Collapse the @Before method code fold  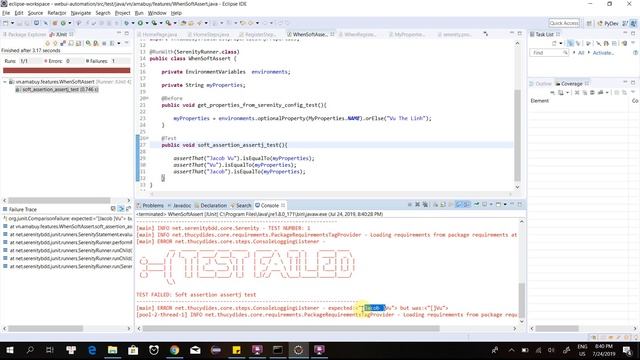[147, 98]
